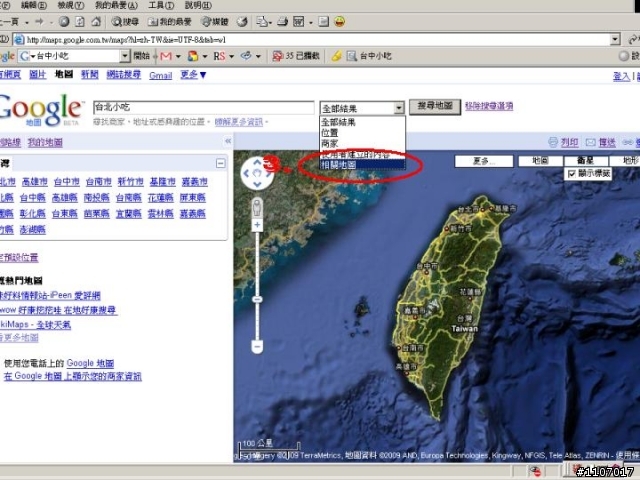Click the browser forward arrow

[39, 21]
